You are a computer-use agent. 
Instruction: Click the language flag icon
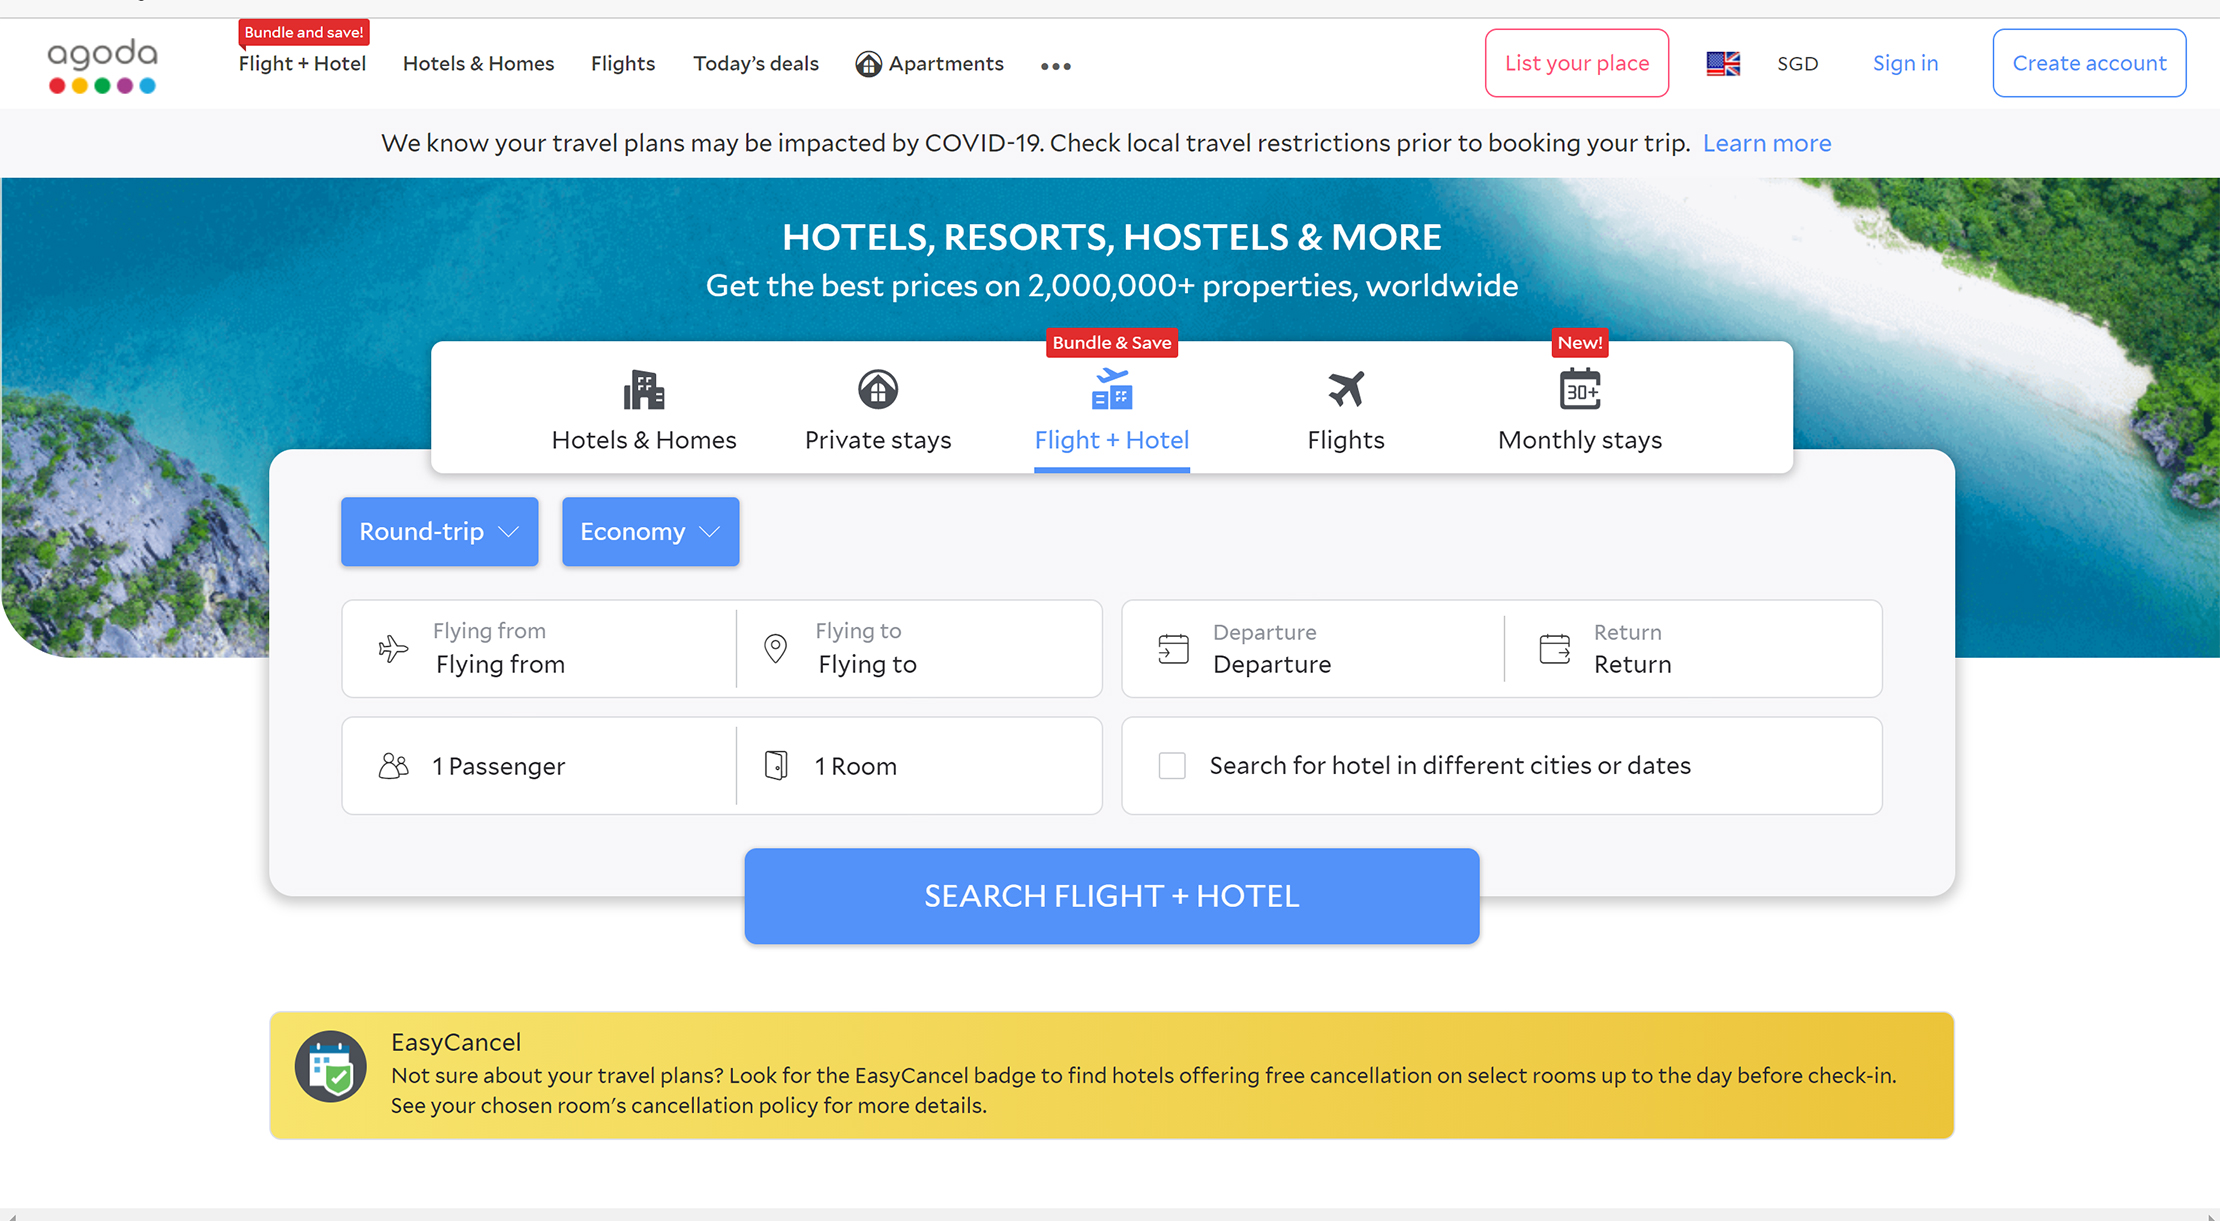pyautogui.click(x=1723, y=64)
